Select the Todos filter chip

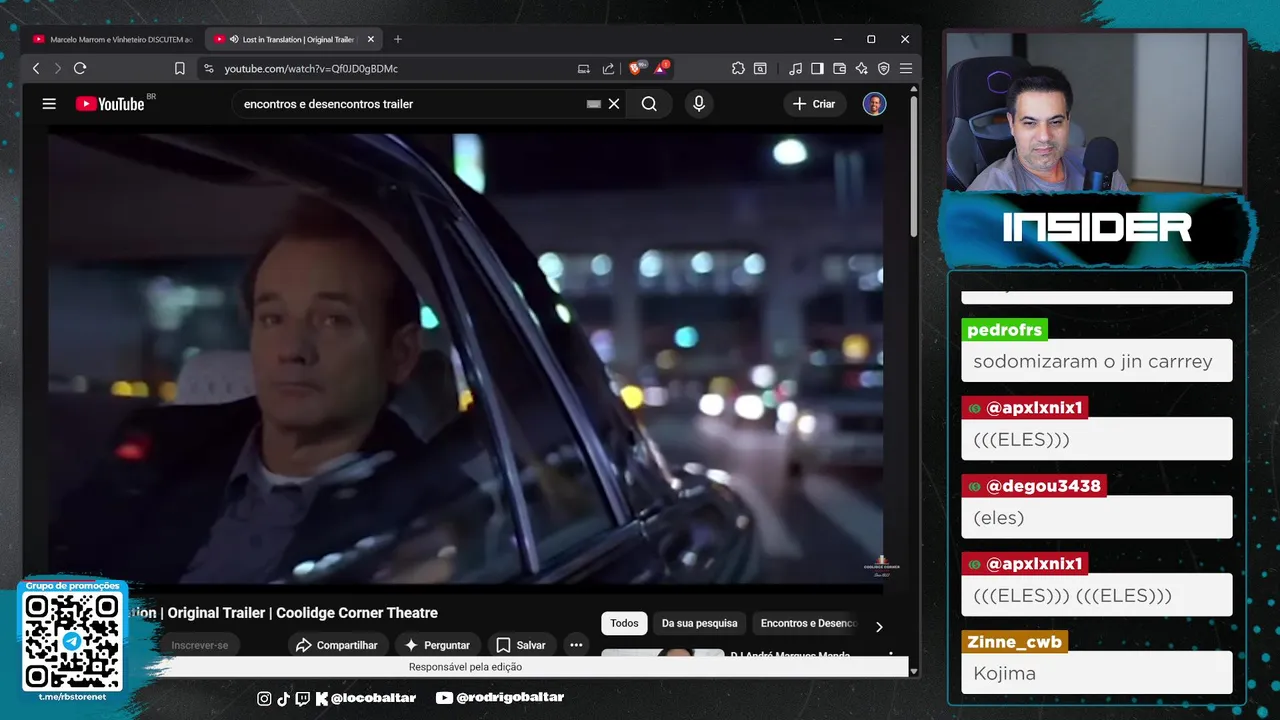coord(624,623)
